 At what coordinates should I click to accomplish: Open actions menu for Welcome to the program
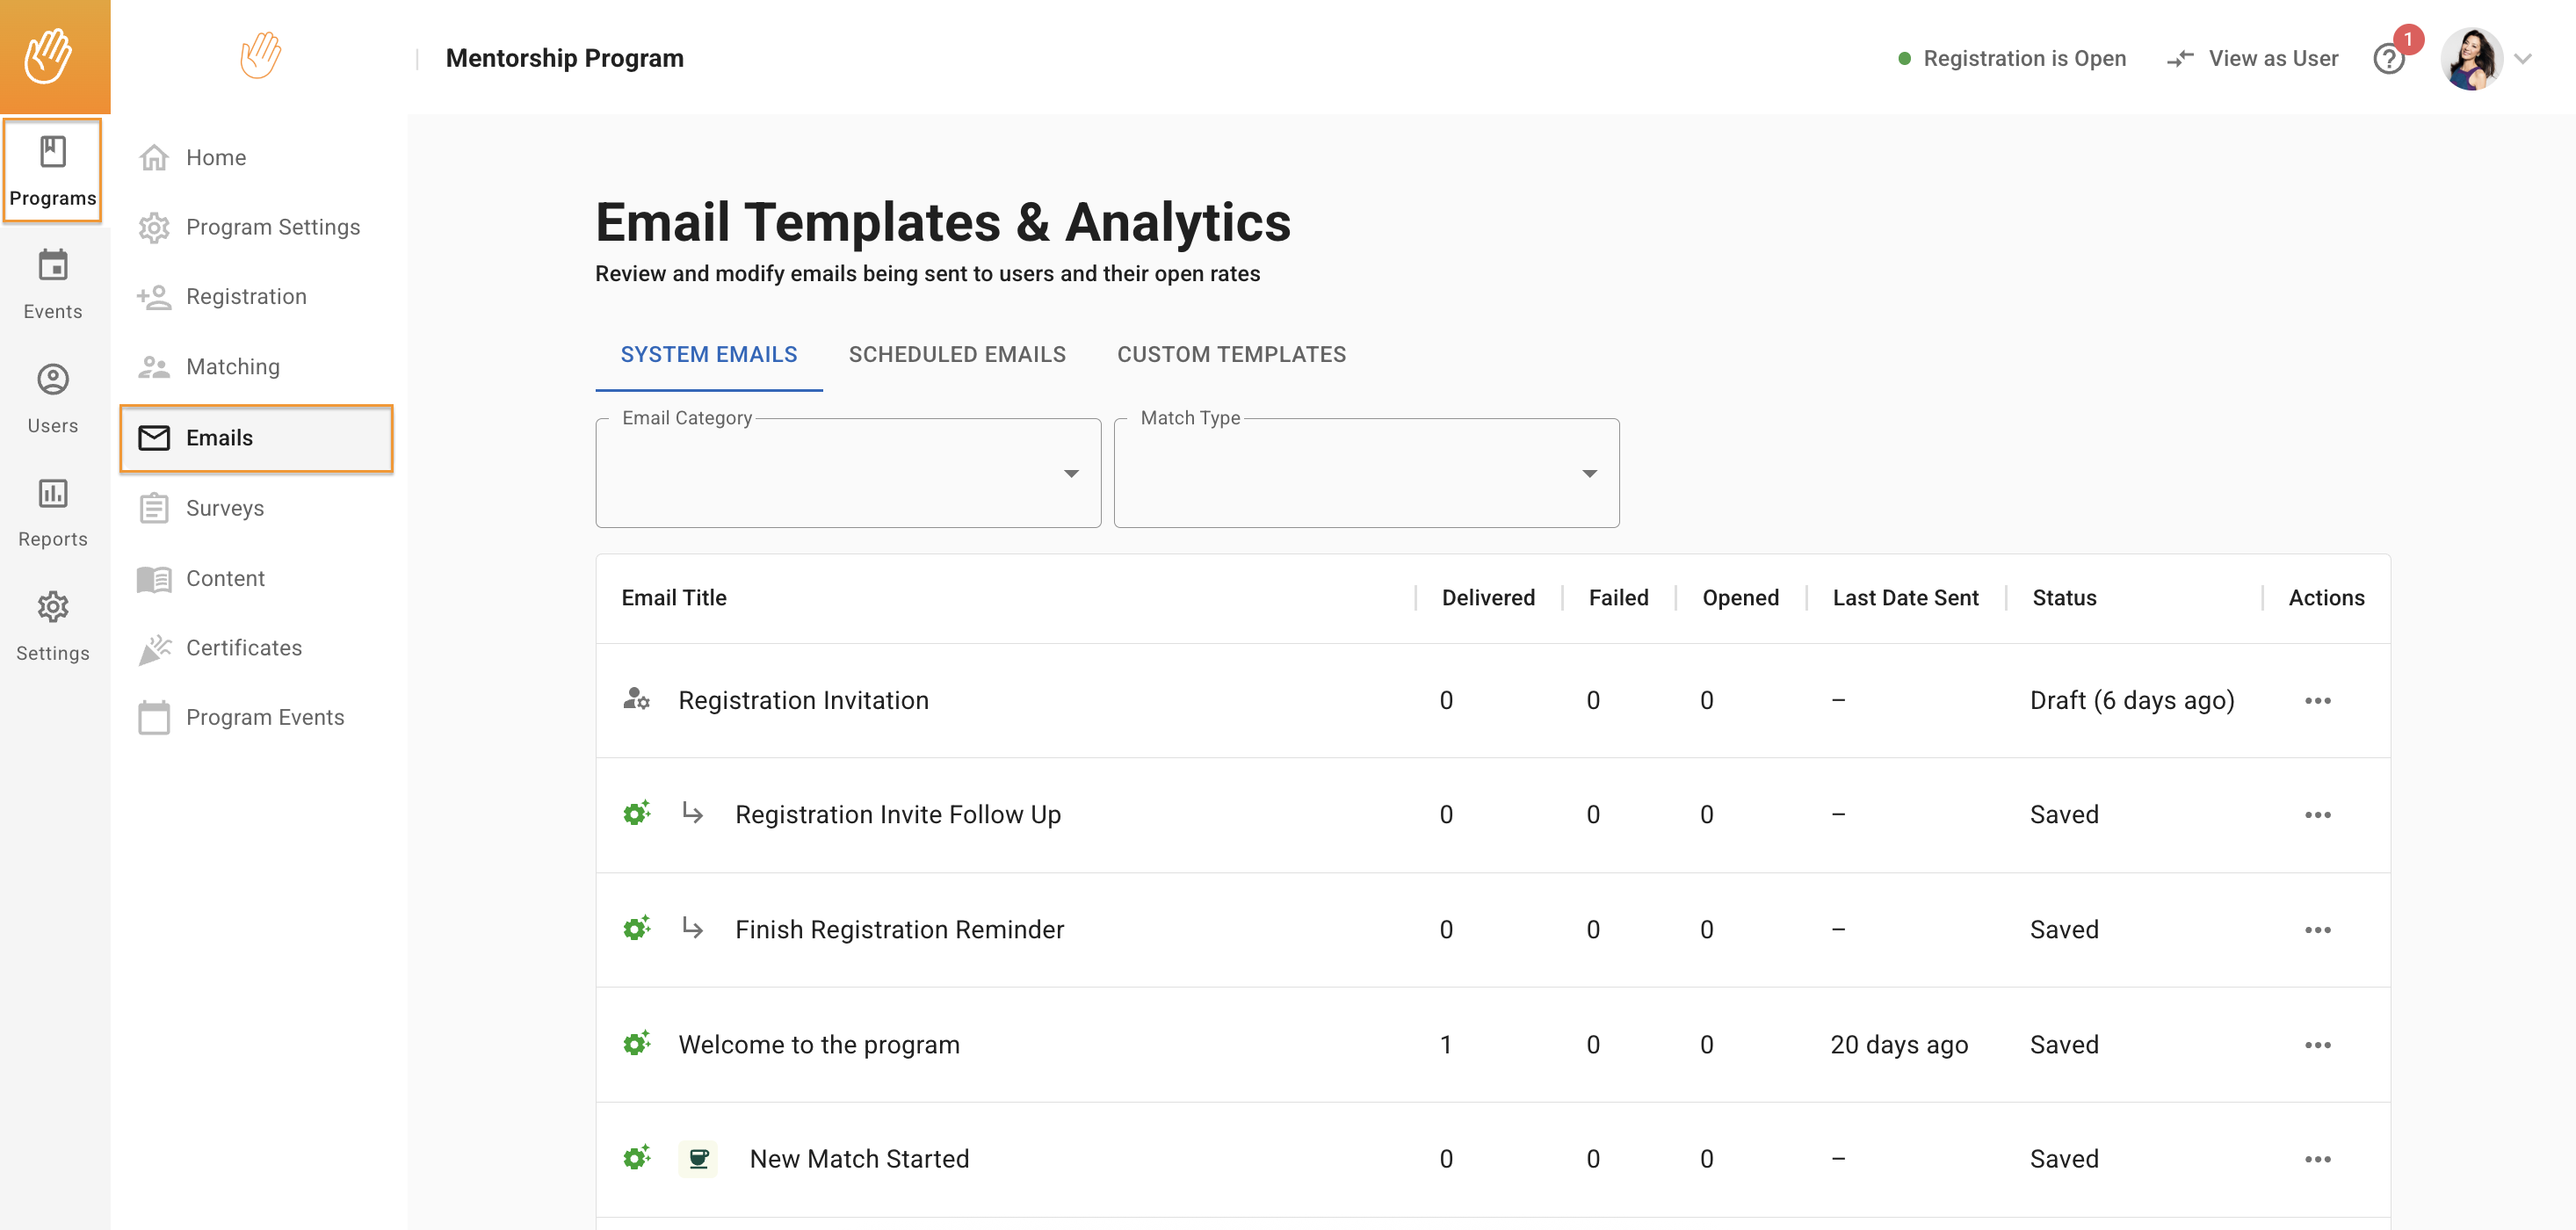pos(2317,1044)
